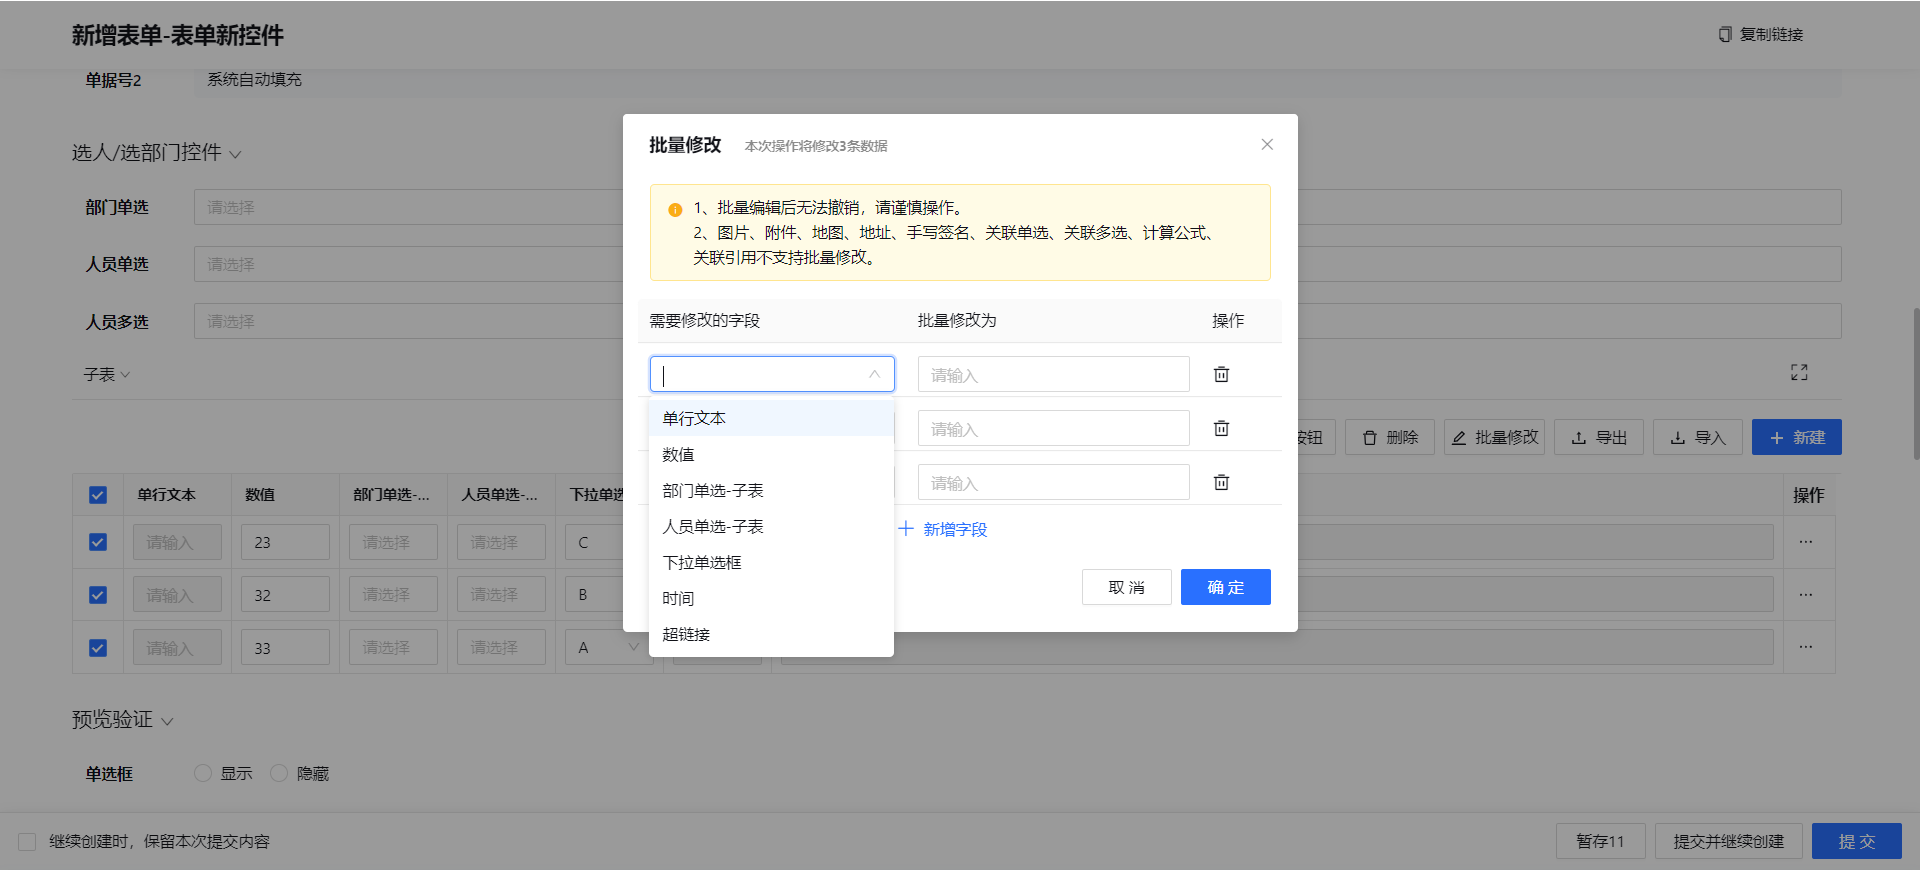Click the blue 新建 button
This screenshot has height=870, width=1920.
[1797, 437]
